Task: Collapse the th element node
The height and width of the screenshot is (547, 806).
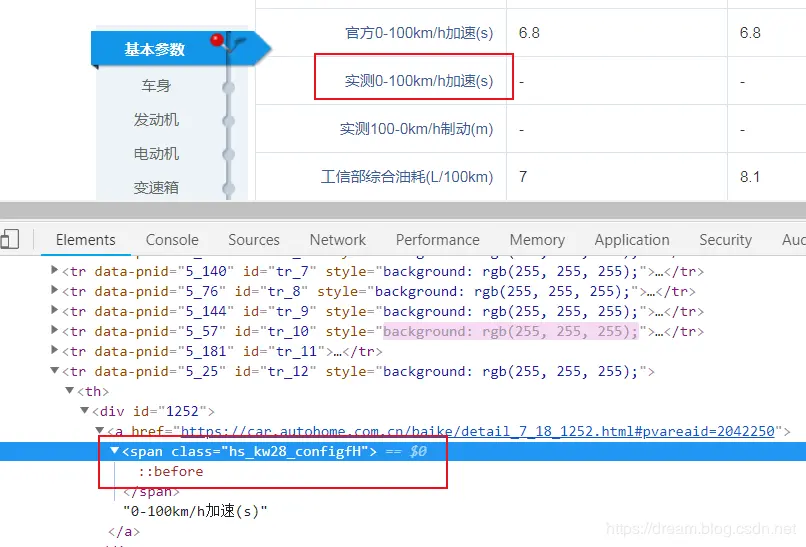Action: point(70,390)
